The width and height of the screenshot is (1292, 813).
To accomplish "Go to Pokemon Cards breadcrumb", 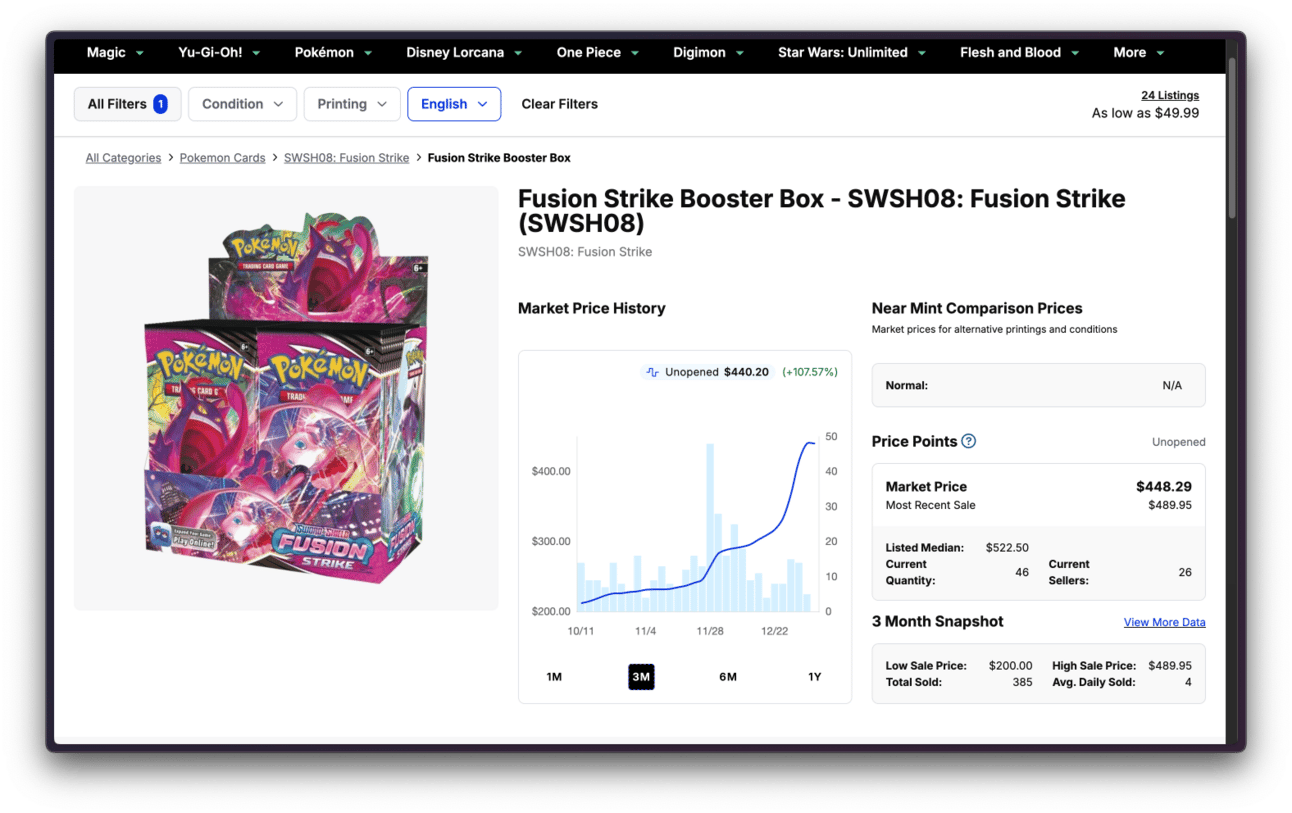I will 222,158.
